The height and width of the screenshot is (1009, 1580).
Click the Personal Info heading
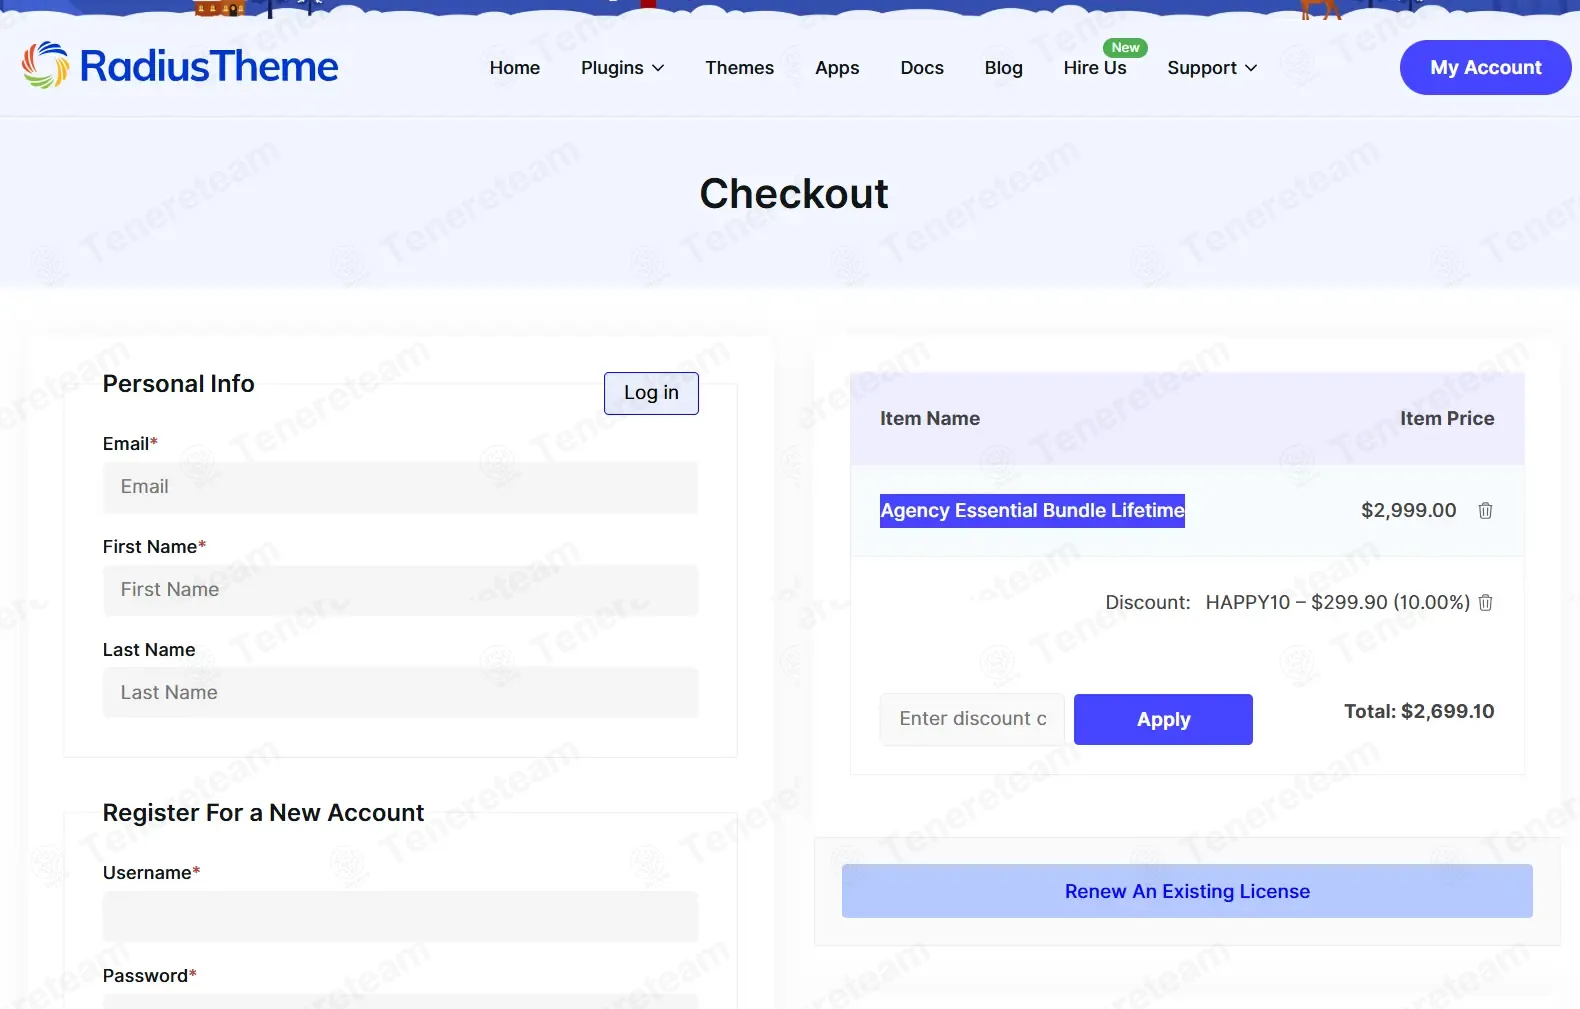(x=179, y=384)
